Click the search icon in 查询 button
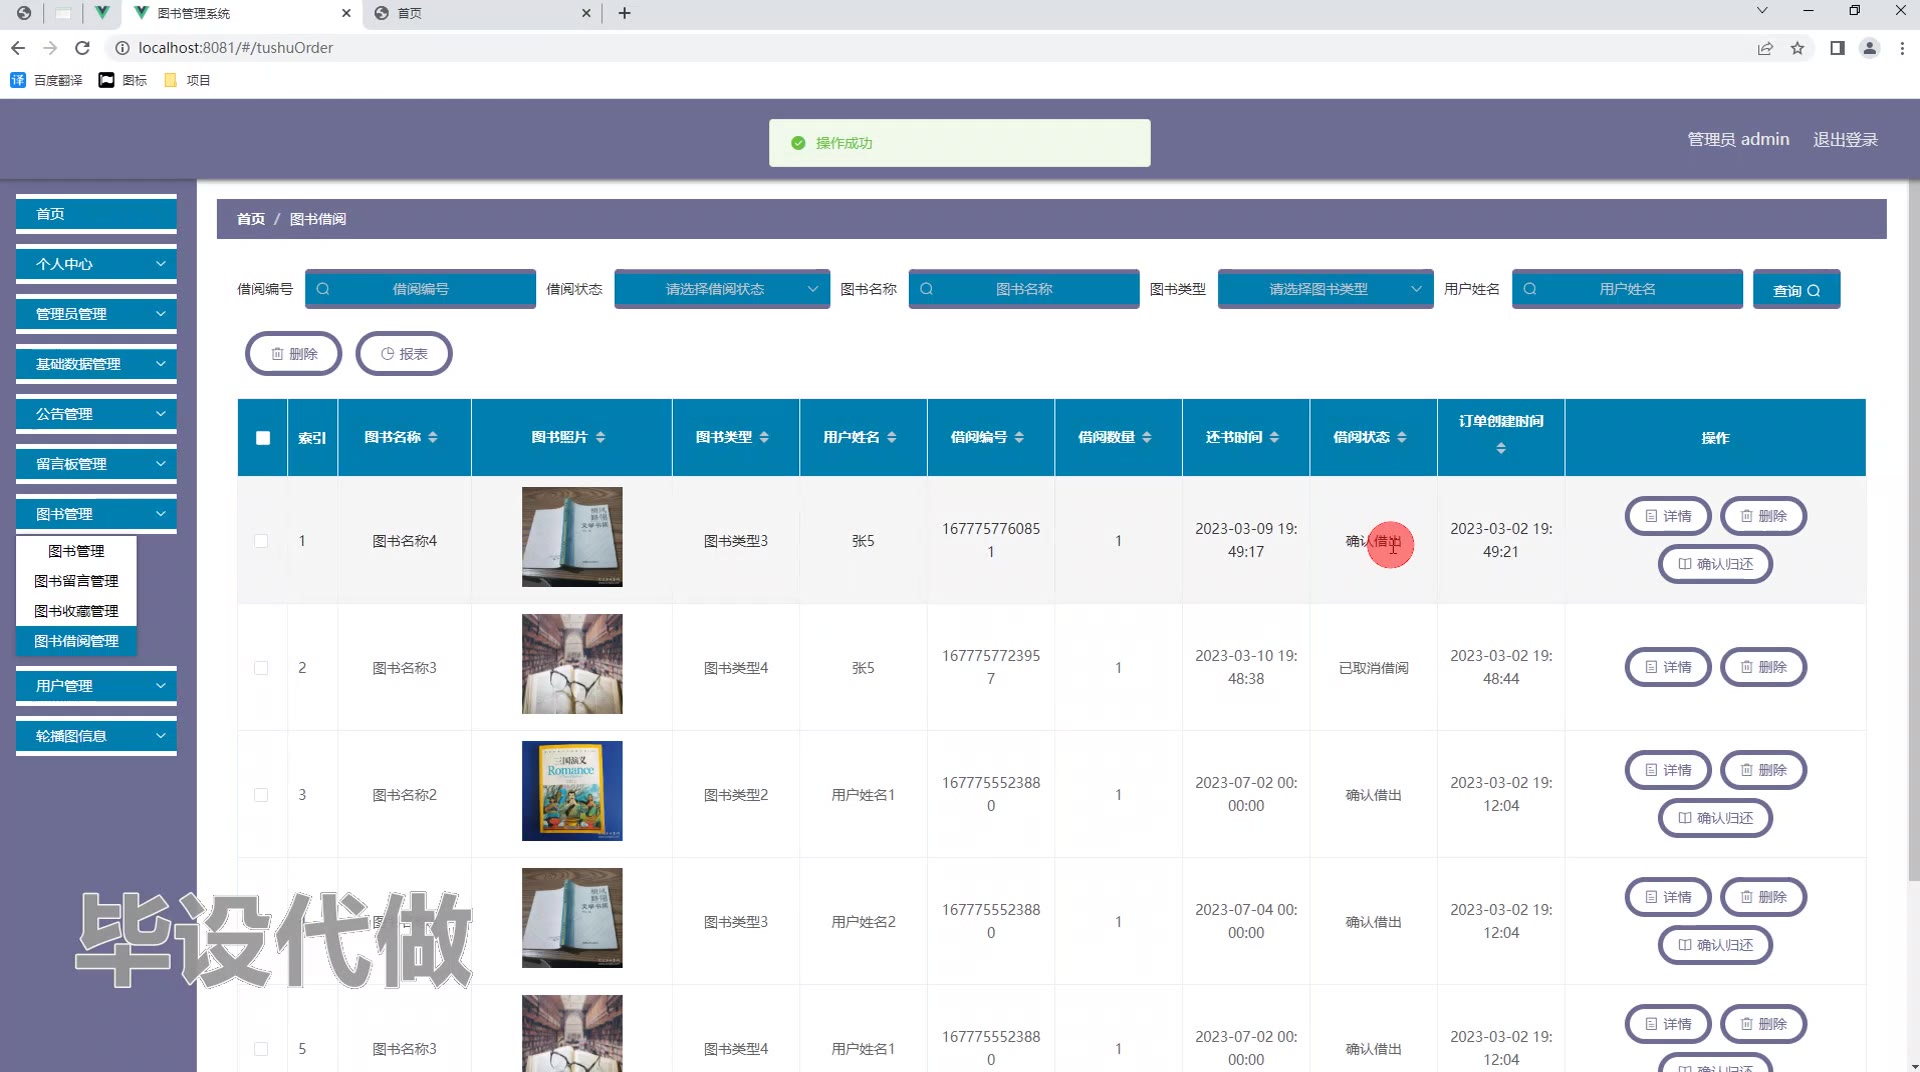The width and height of the screenshot is (1920, 1072). click(x=1813, y=291)
